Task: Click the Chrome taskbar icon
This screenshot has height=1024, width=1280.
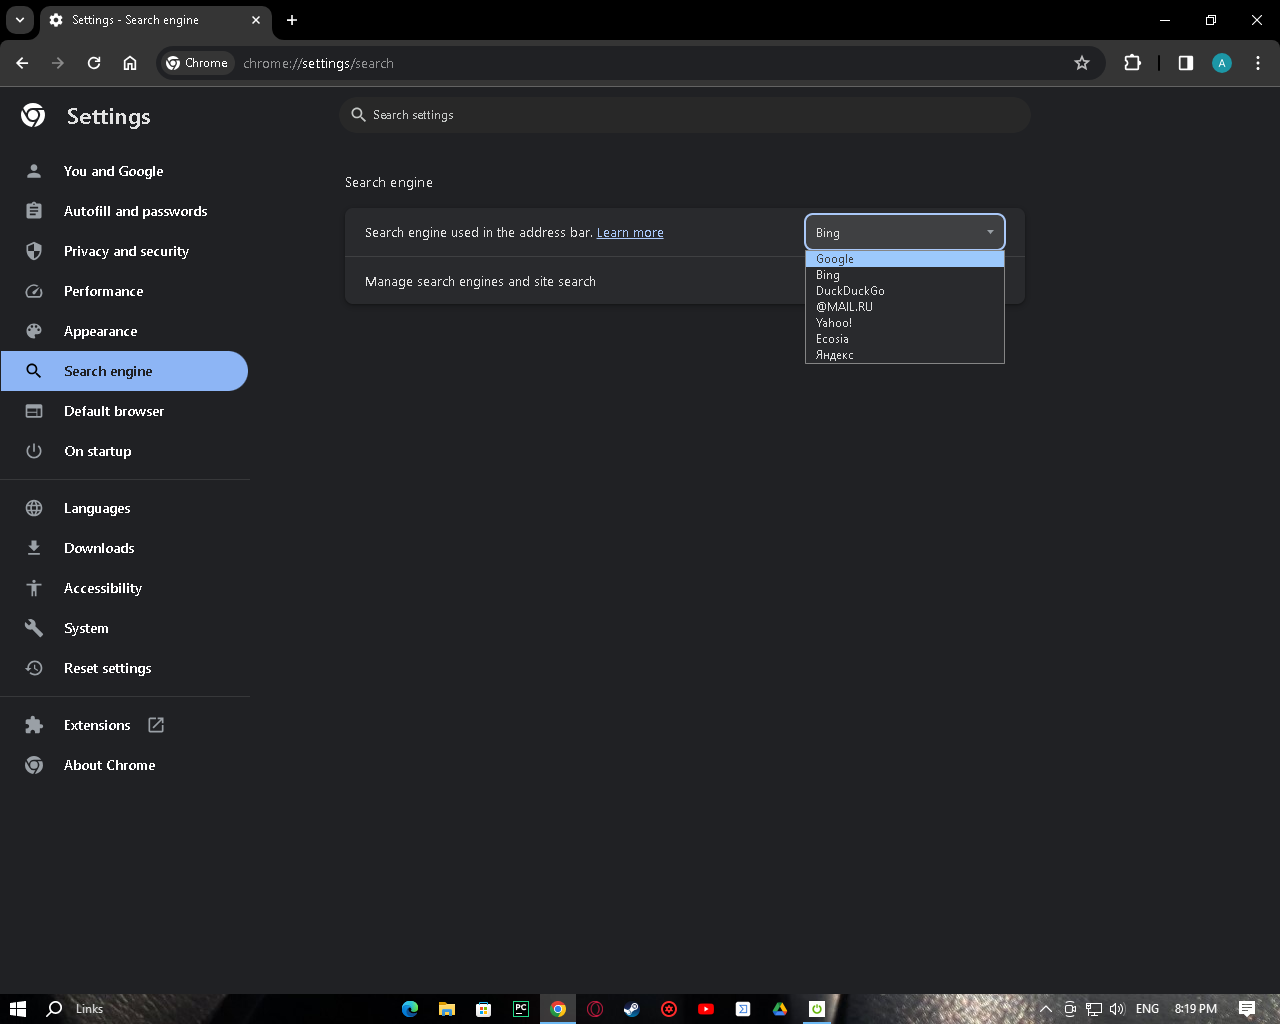Action: [x=558, y=1009]
